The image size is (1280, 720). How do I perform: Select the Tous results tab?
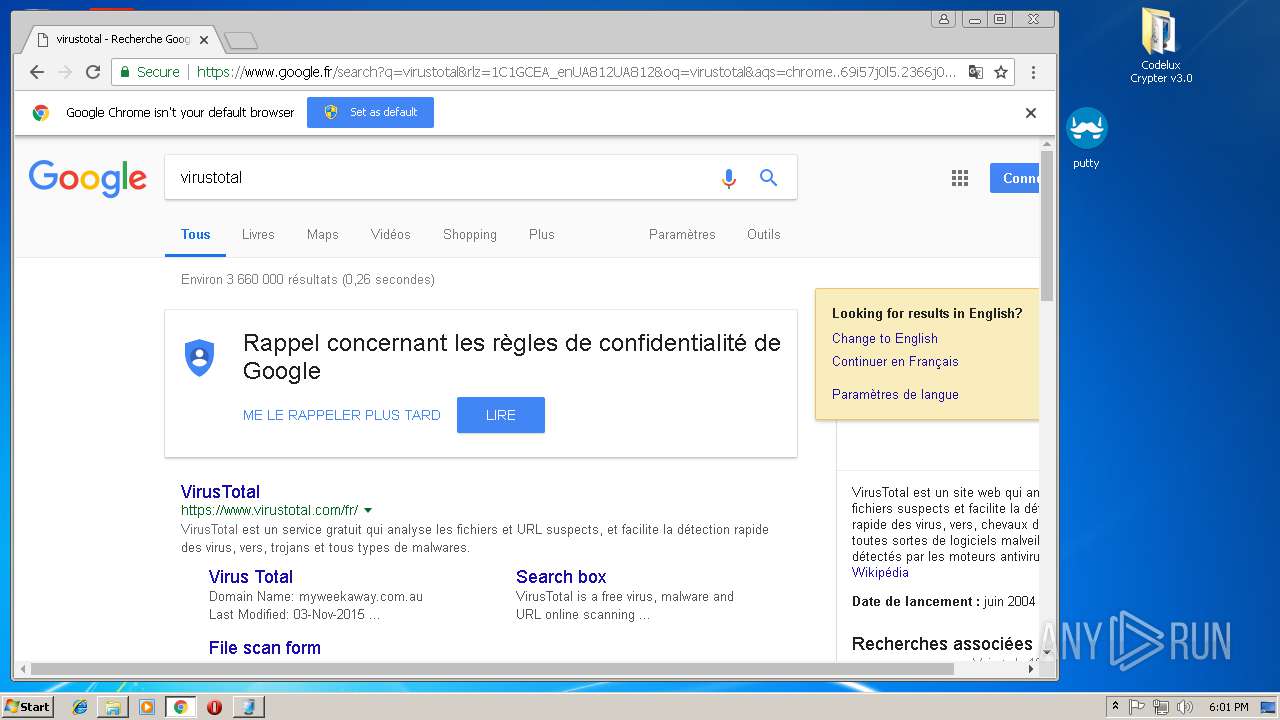coord(196,234)
